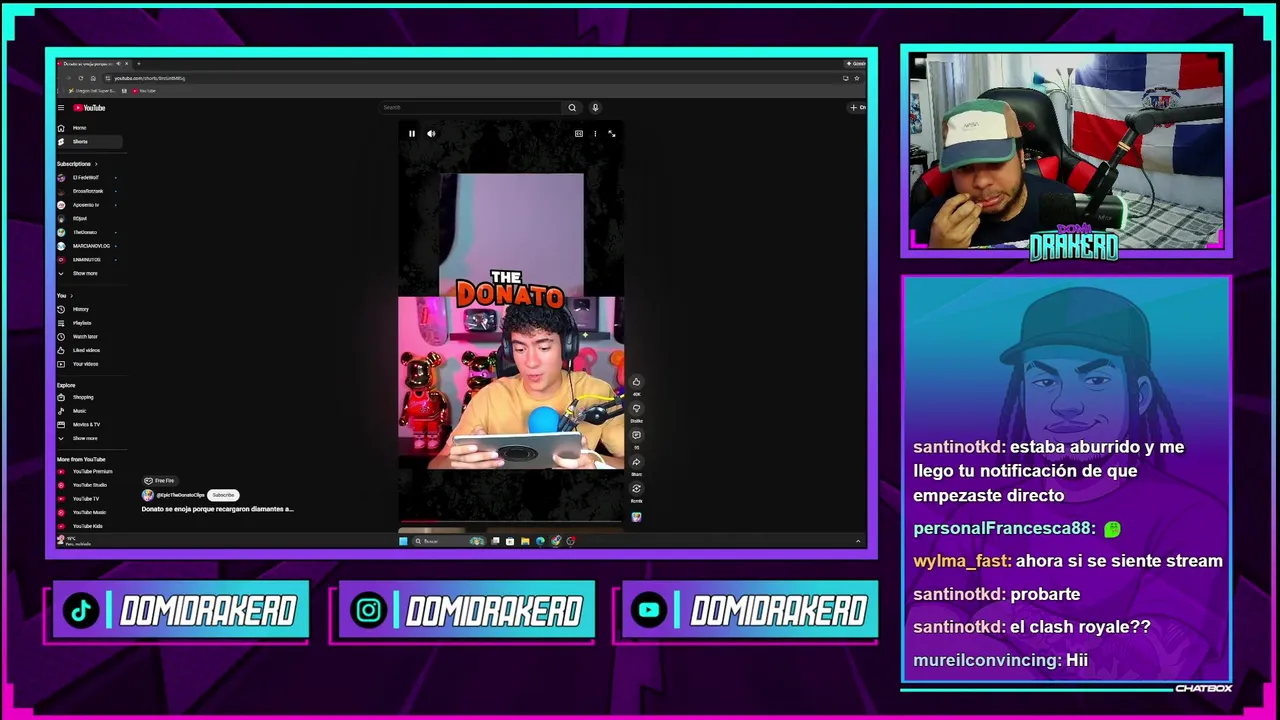This screenshot has height=720, width=1280.
Task: Show hidden system tray icons
Action: (857, 541)
